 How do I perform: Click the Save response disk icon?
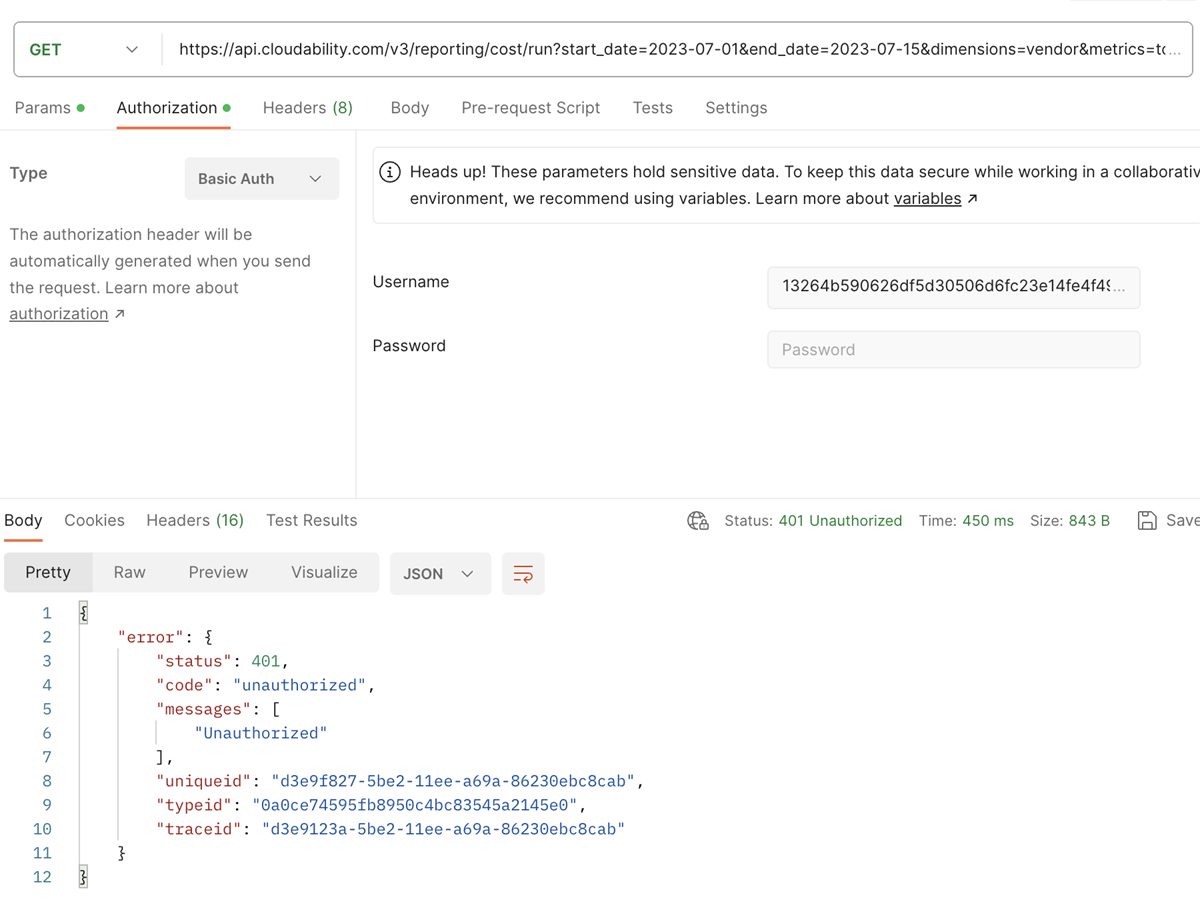(x=1147, y=520)
